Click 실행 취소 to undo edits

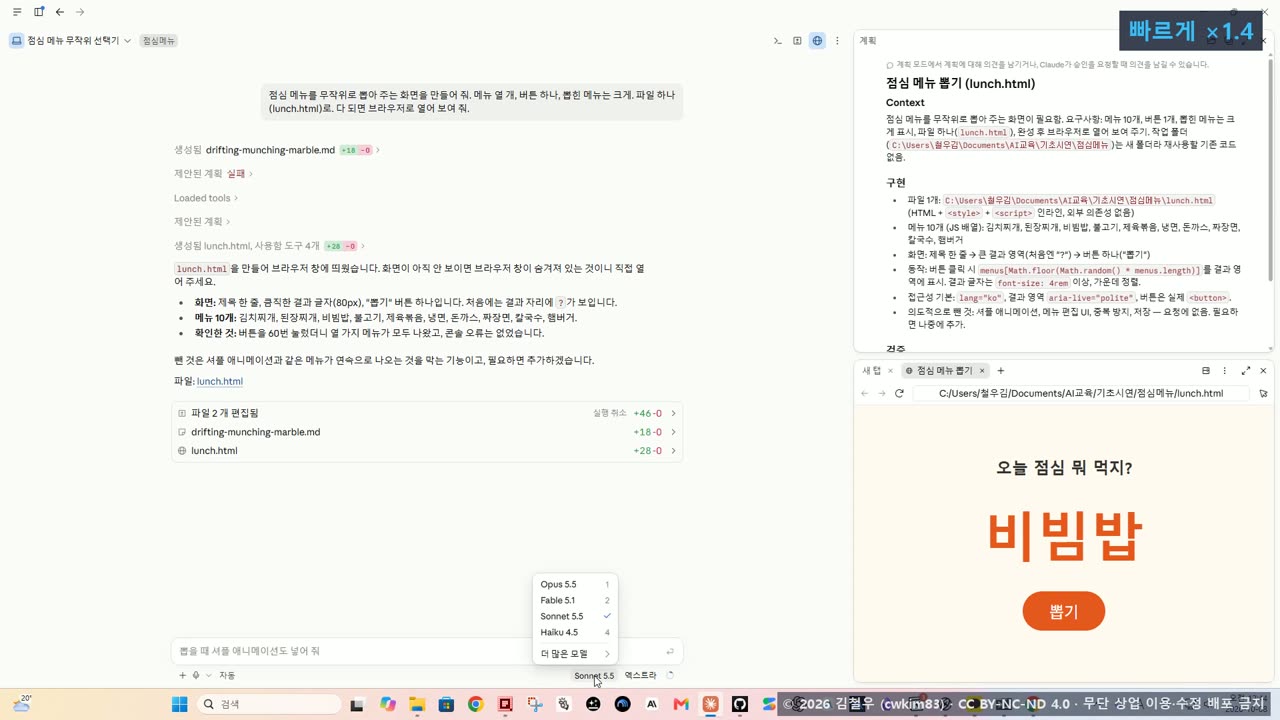609,413
